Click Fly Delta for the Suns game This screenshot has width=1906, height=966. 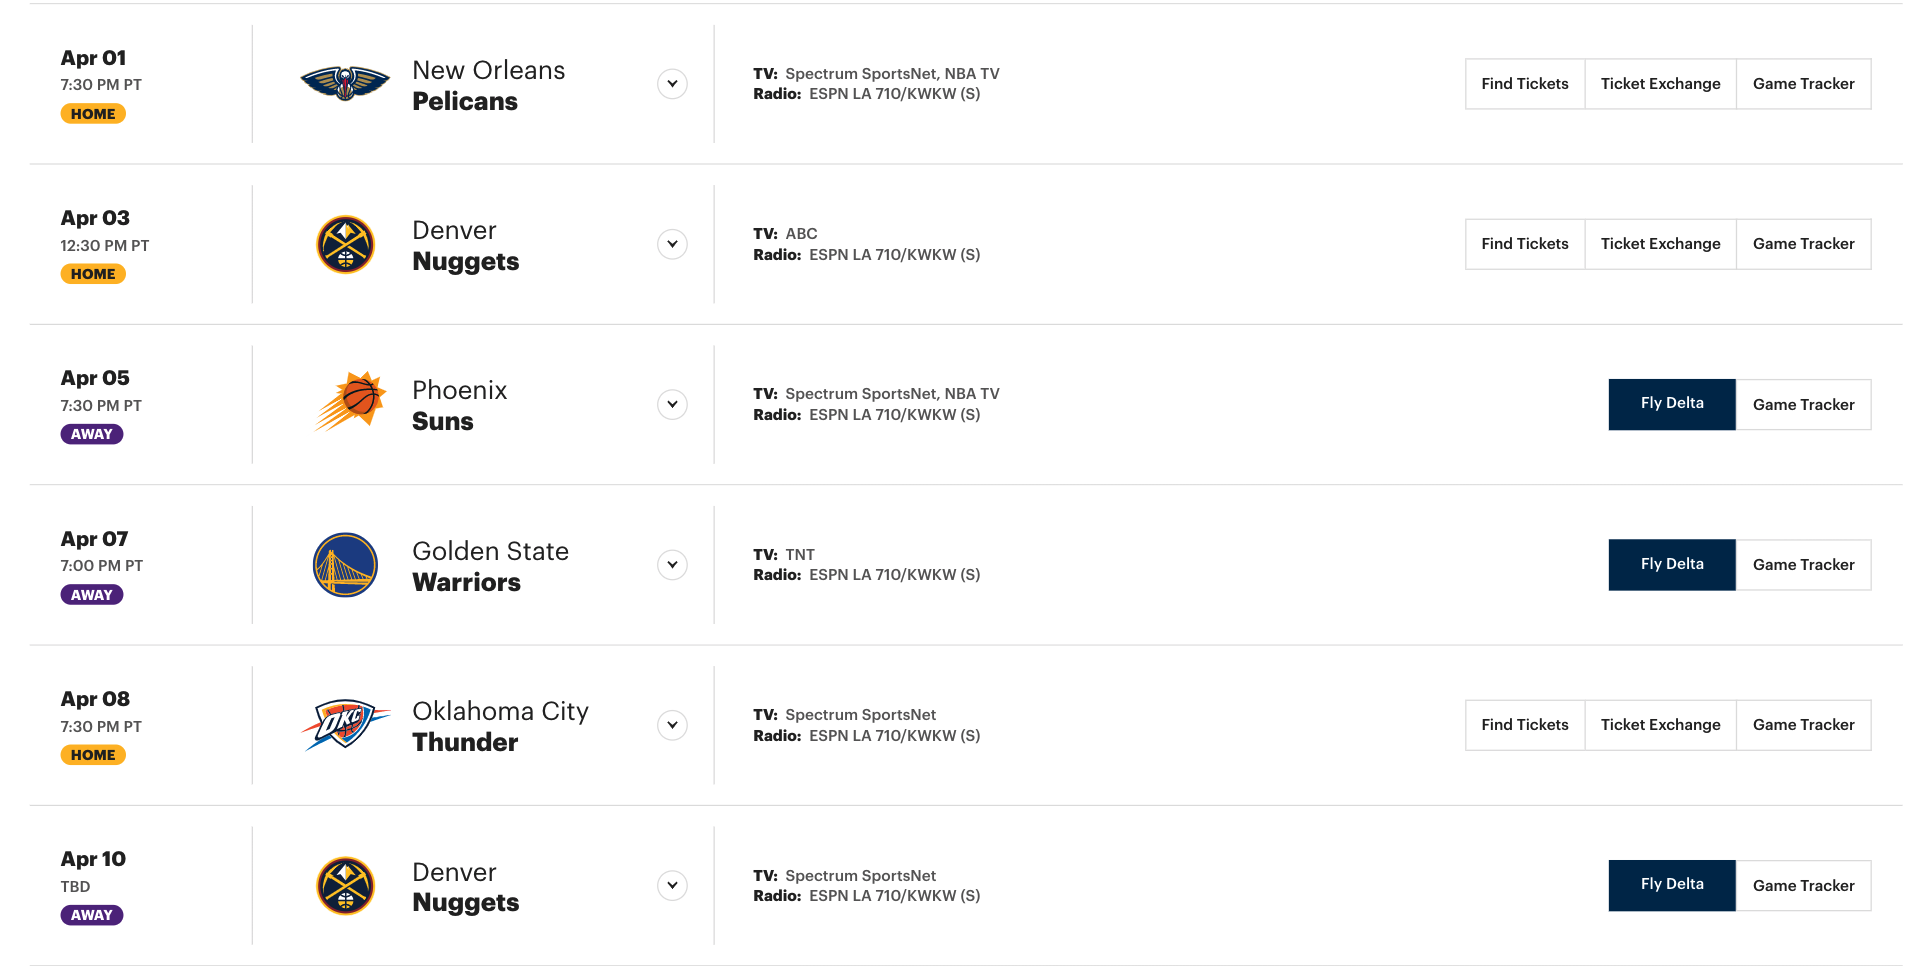coord(1671,404)
